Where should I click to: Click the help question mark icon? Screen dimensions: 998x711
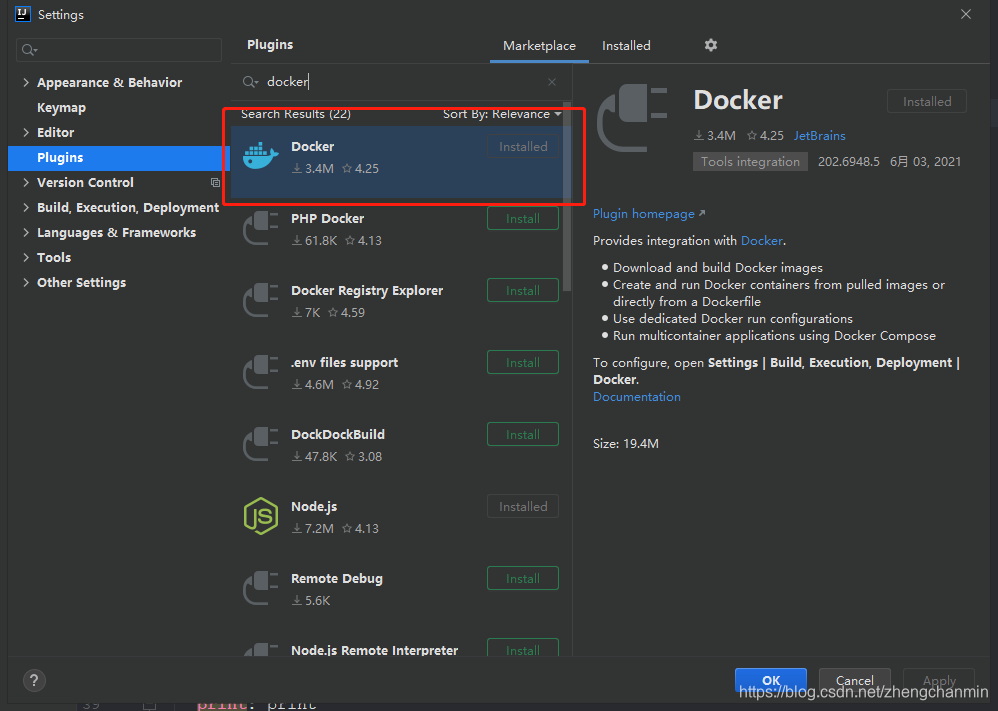coord(33,680)
